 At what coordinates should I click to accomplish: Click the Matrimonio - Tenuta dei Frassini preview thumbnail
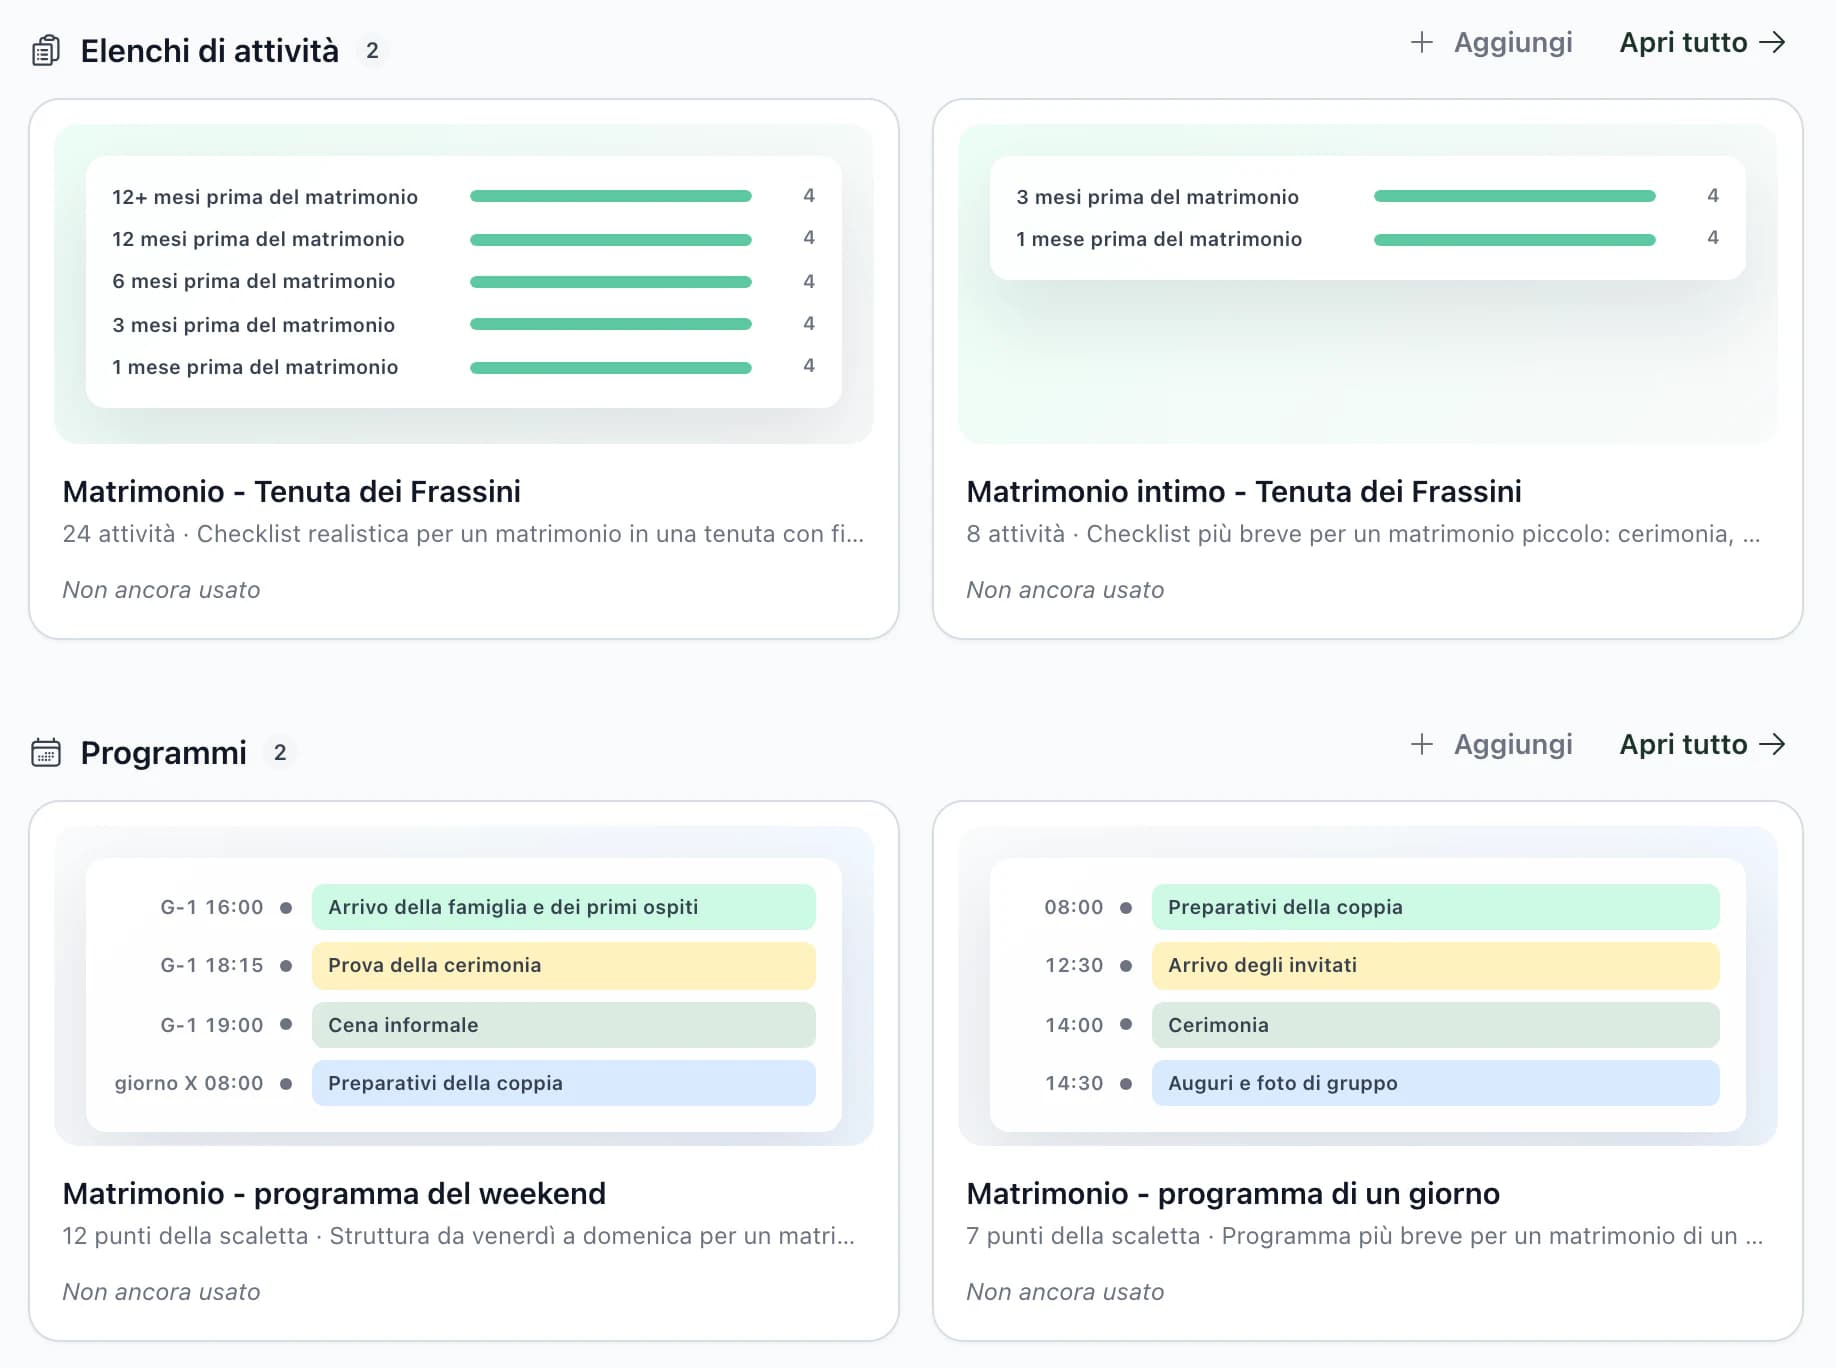(x=464, y=284)
